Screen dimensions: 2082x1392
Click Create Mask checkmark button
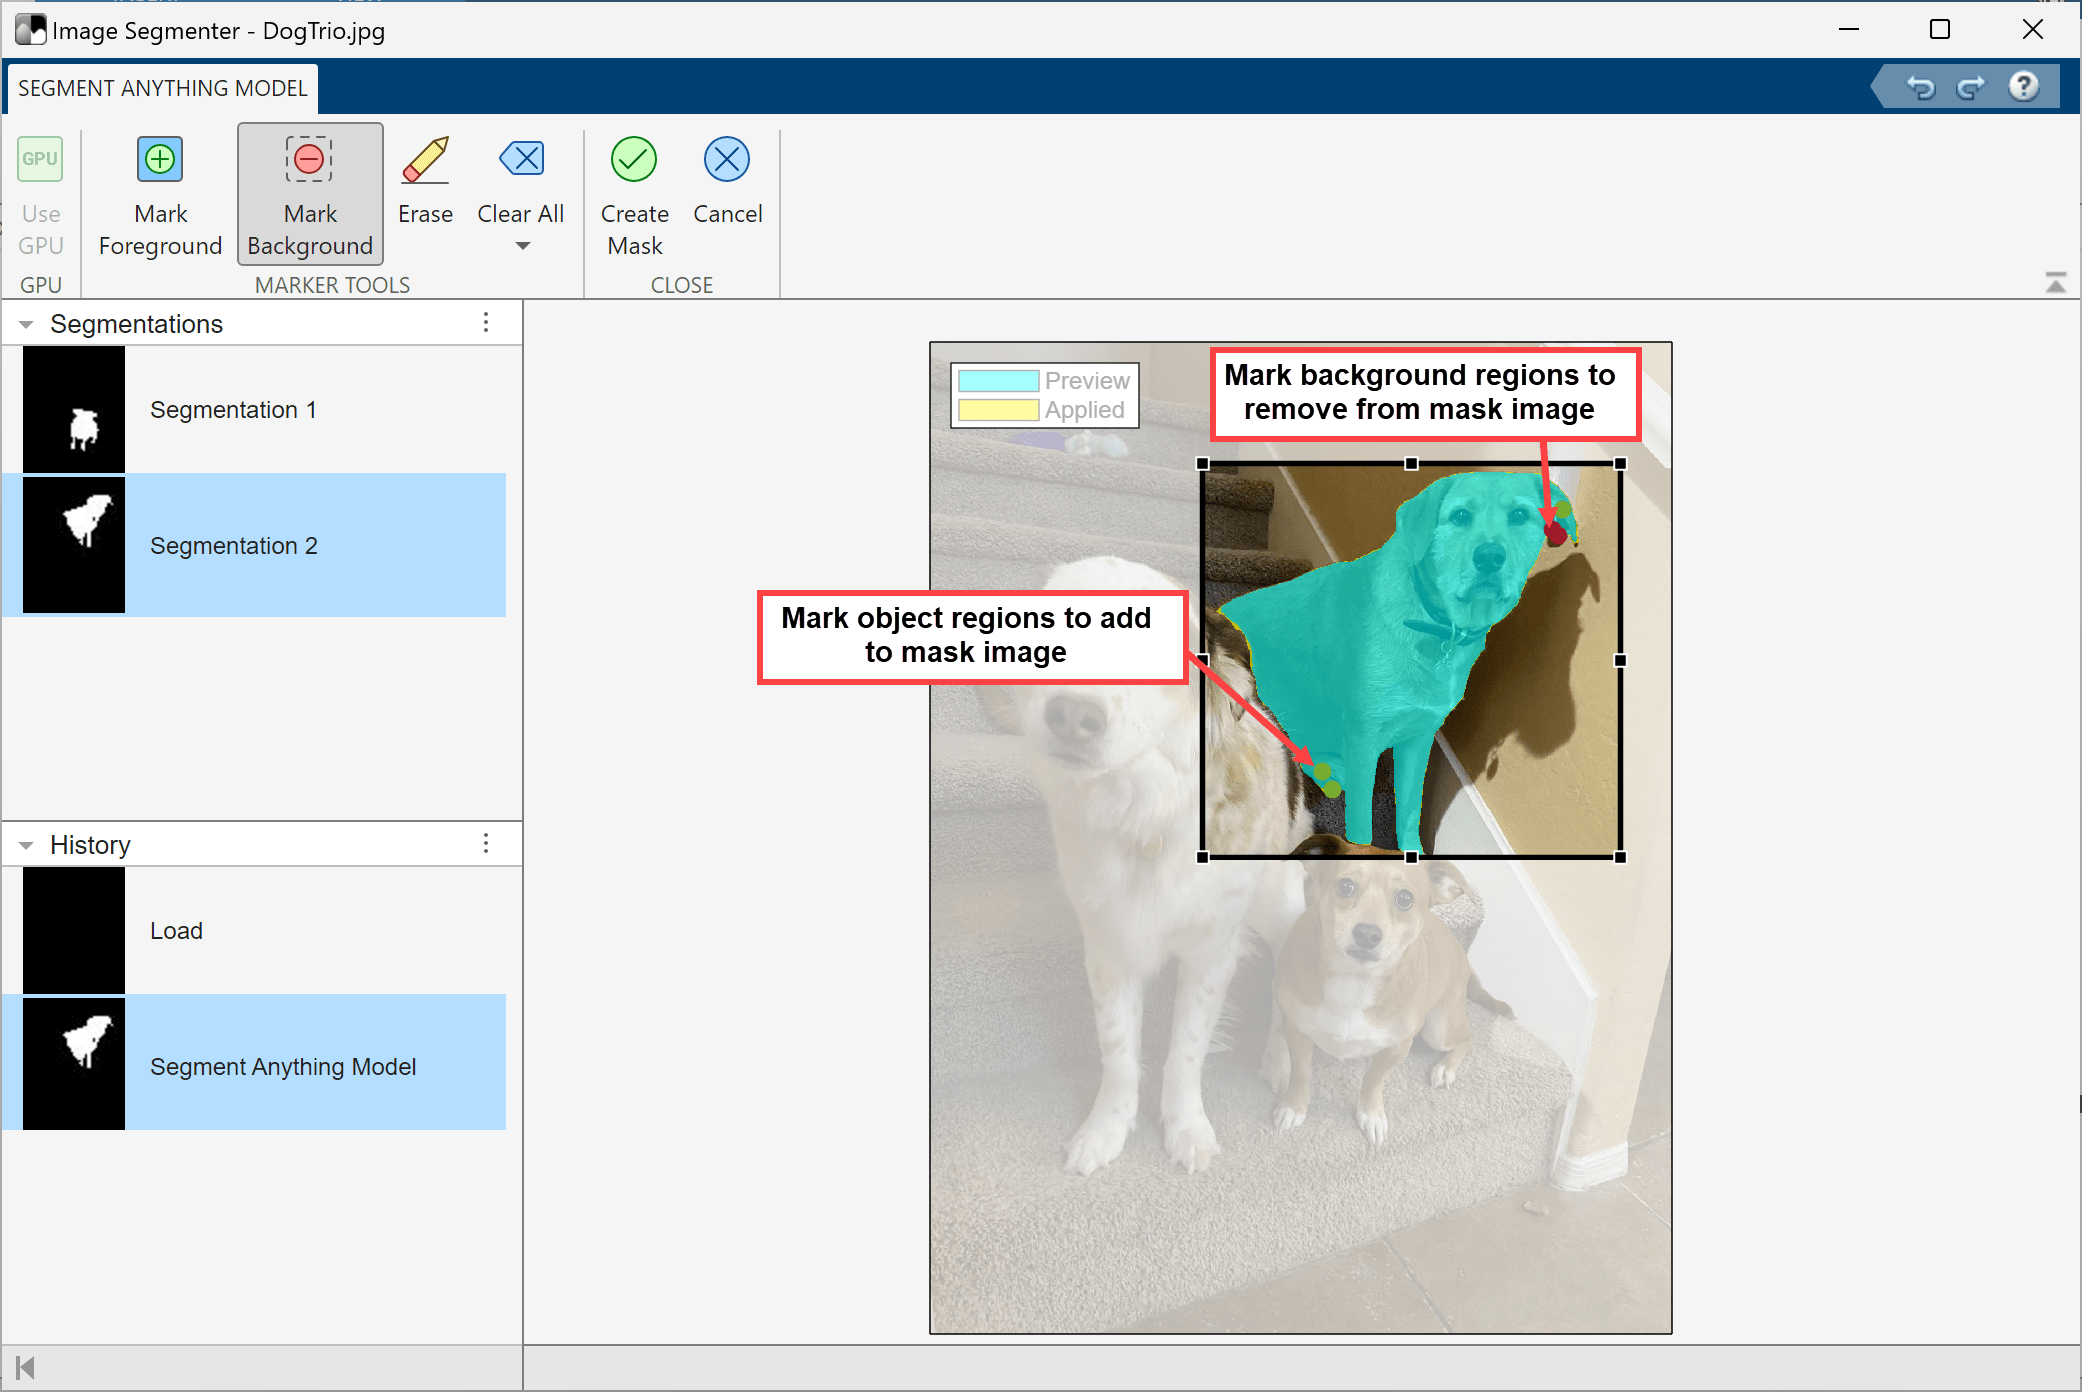[x=634, y=160]
